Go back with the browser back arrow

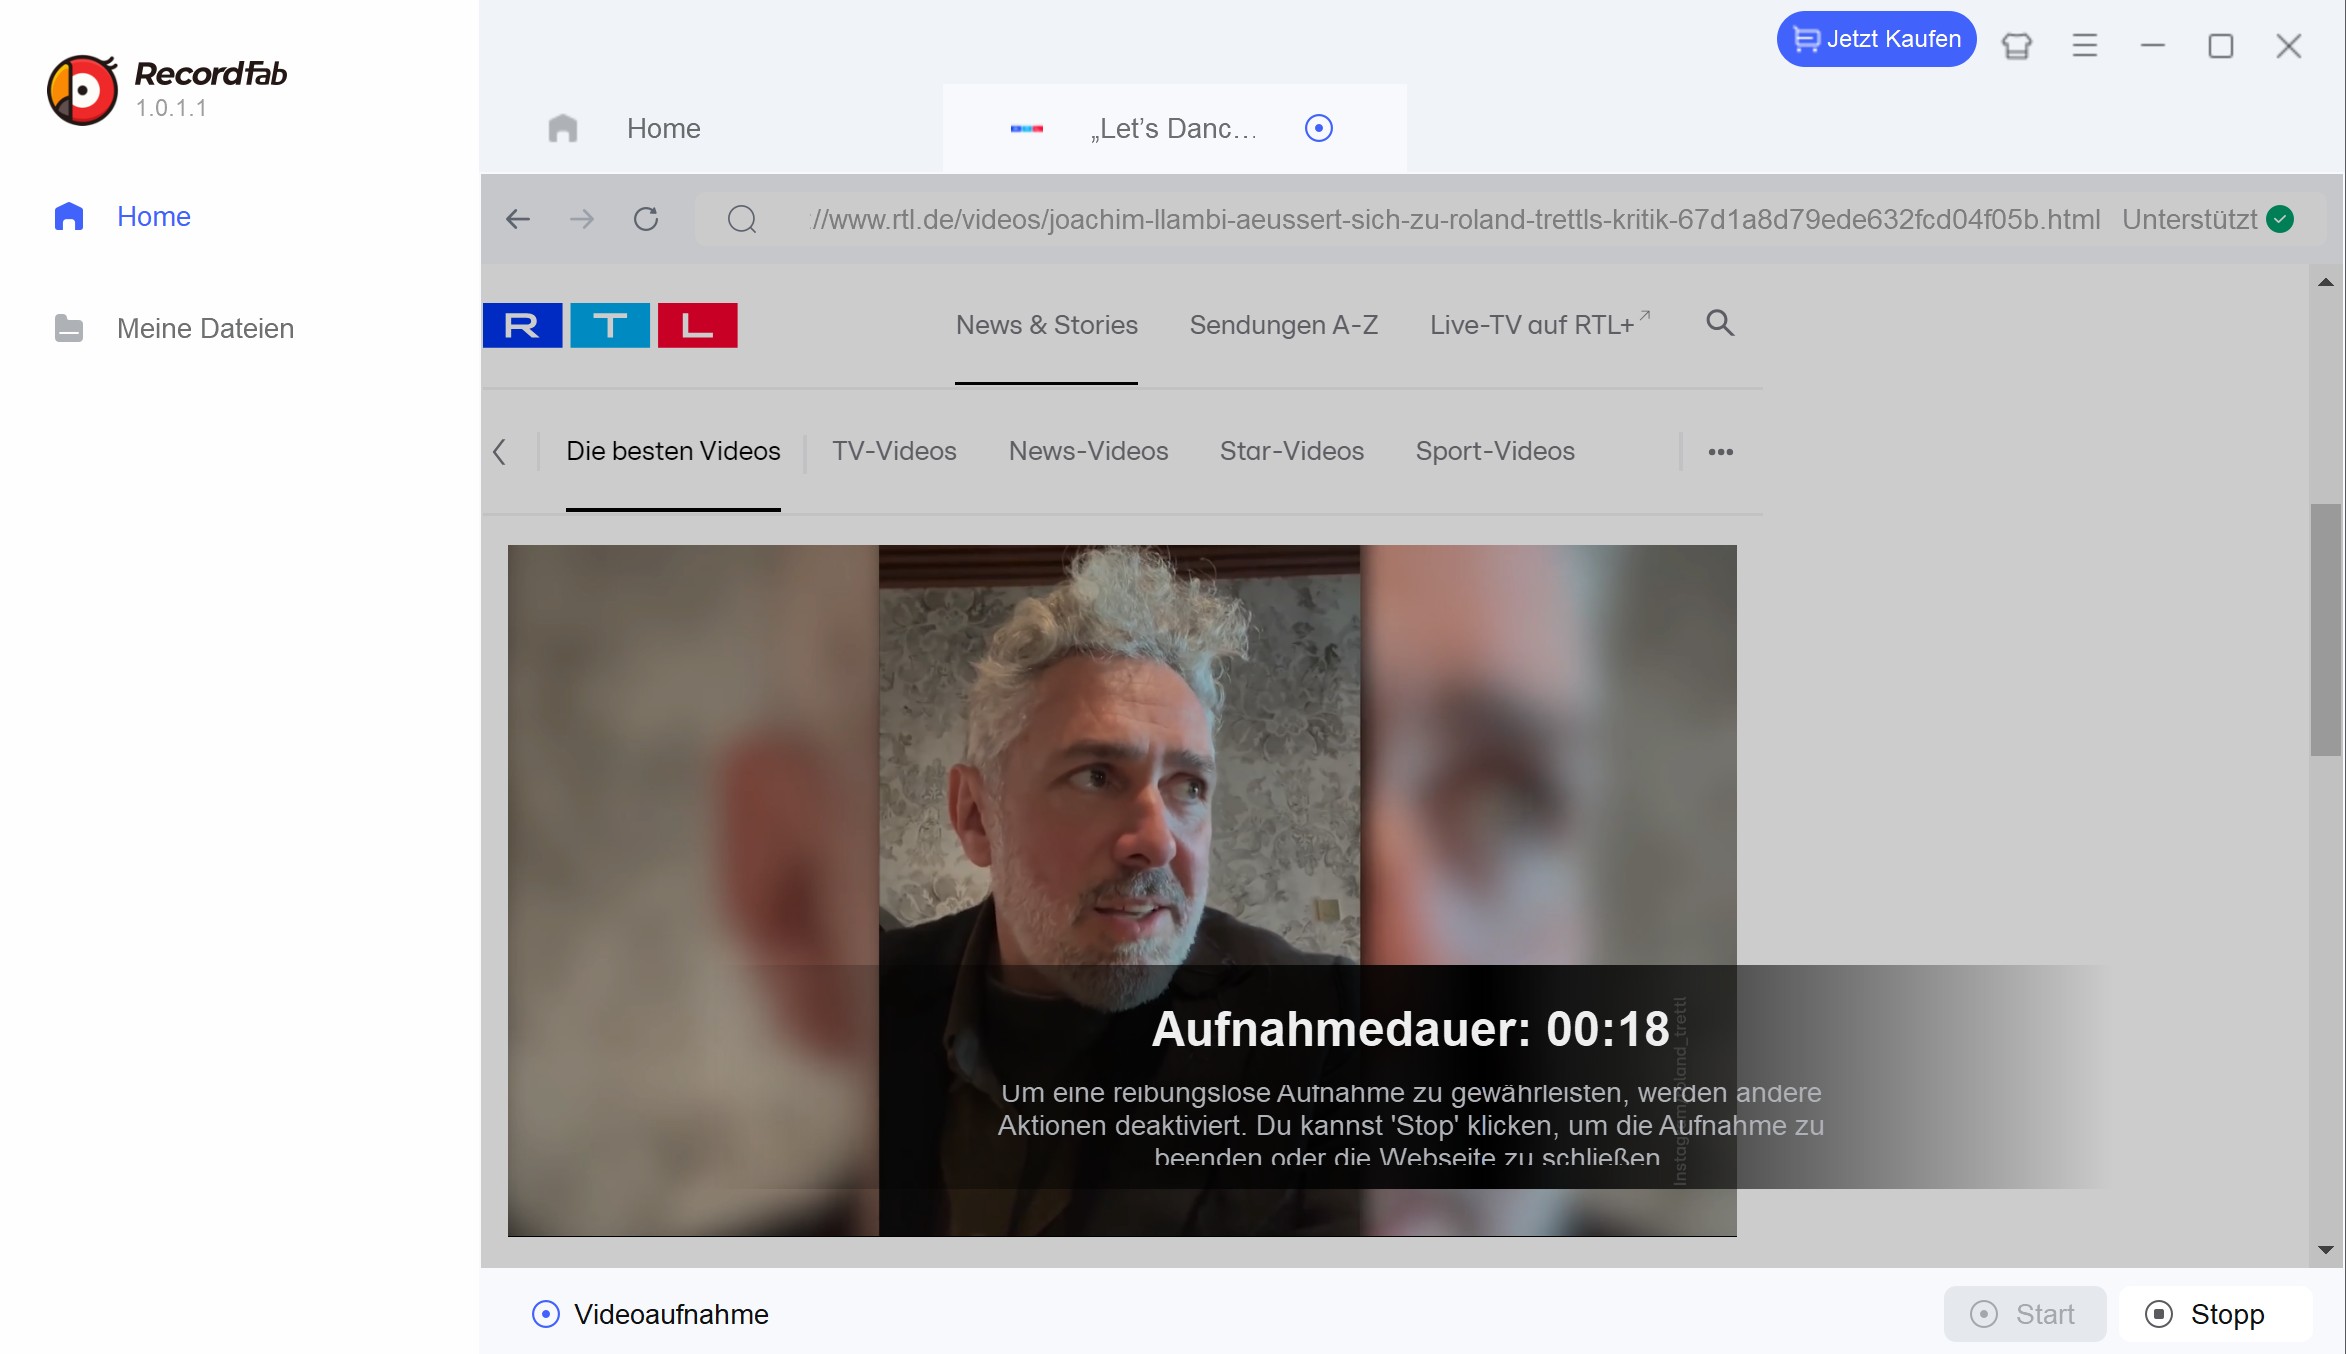click(x=518, y=219)
